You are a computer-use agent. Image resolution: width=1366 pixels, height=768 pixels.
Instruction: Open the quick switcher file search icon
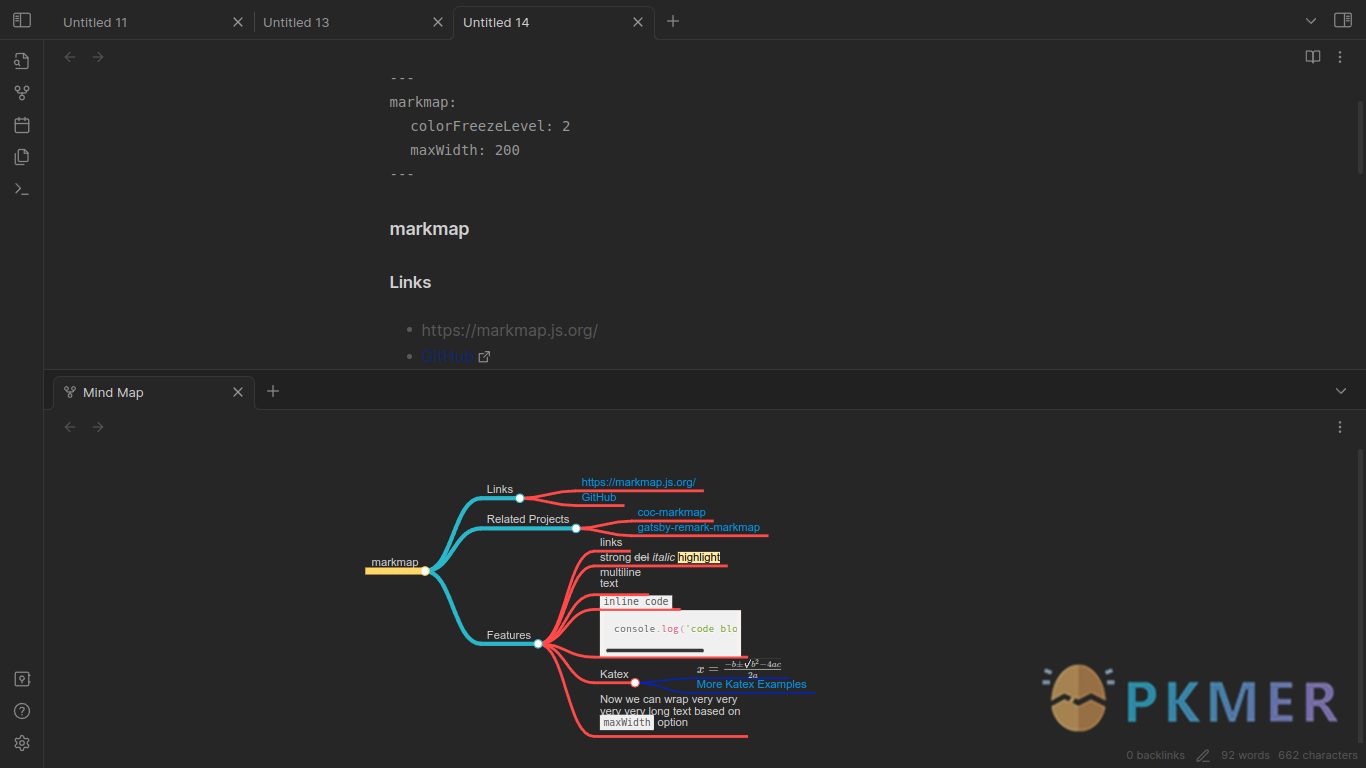(21, 61)
